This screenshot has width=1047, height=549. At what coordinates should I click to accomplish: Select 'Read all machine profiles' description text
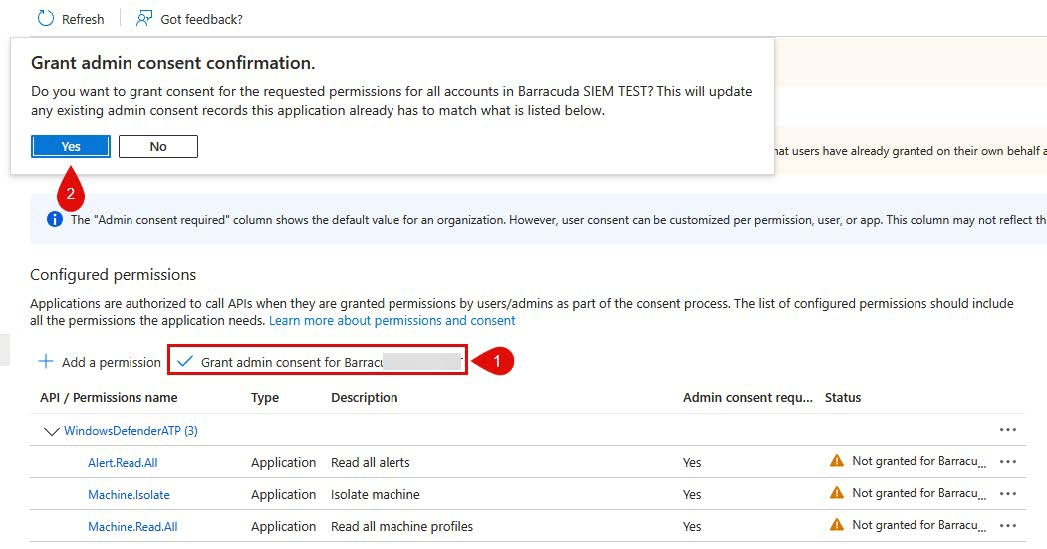click(402, 526)
